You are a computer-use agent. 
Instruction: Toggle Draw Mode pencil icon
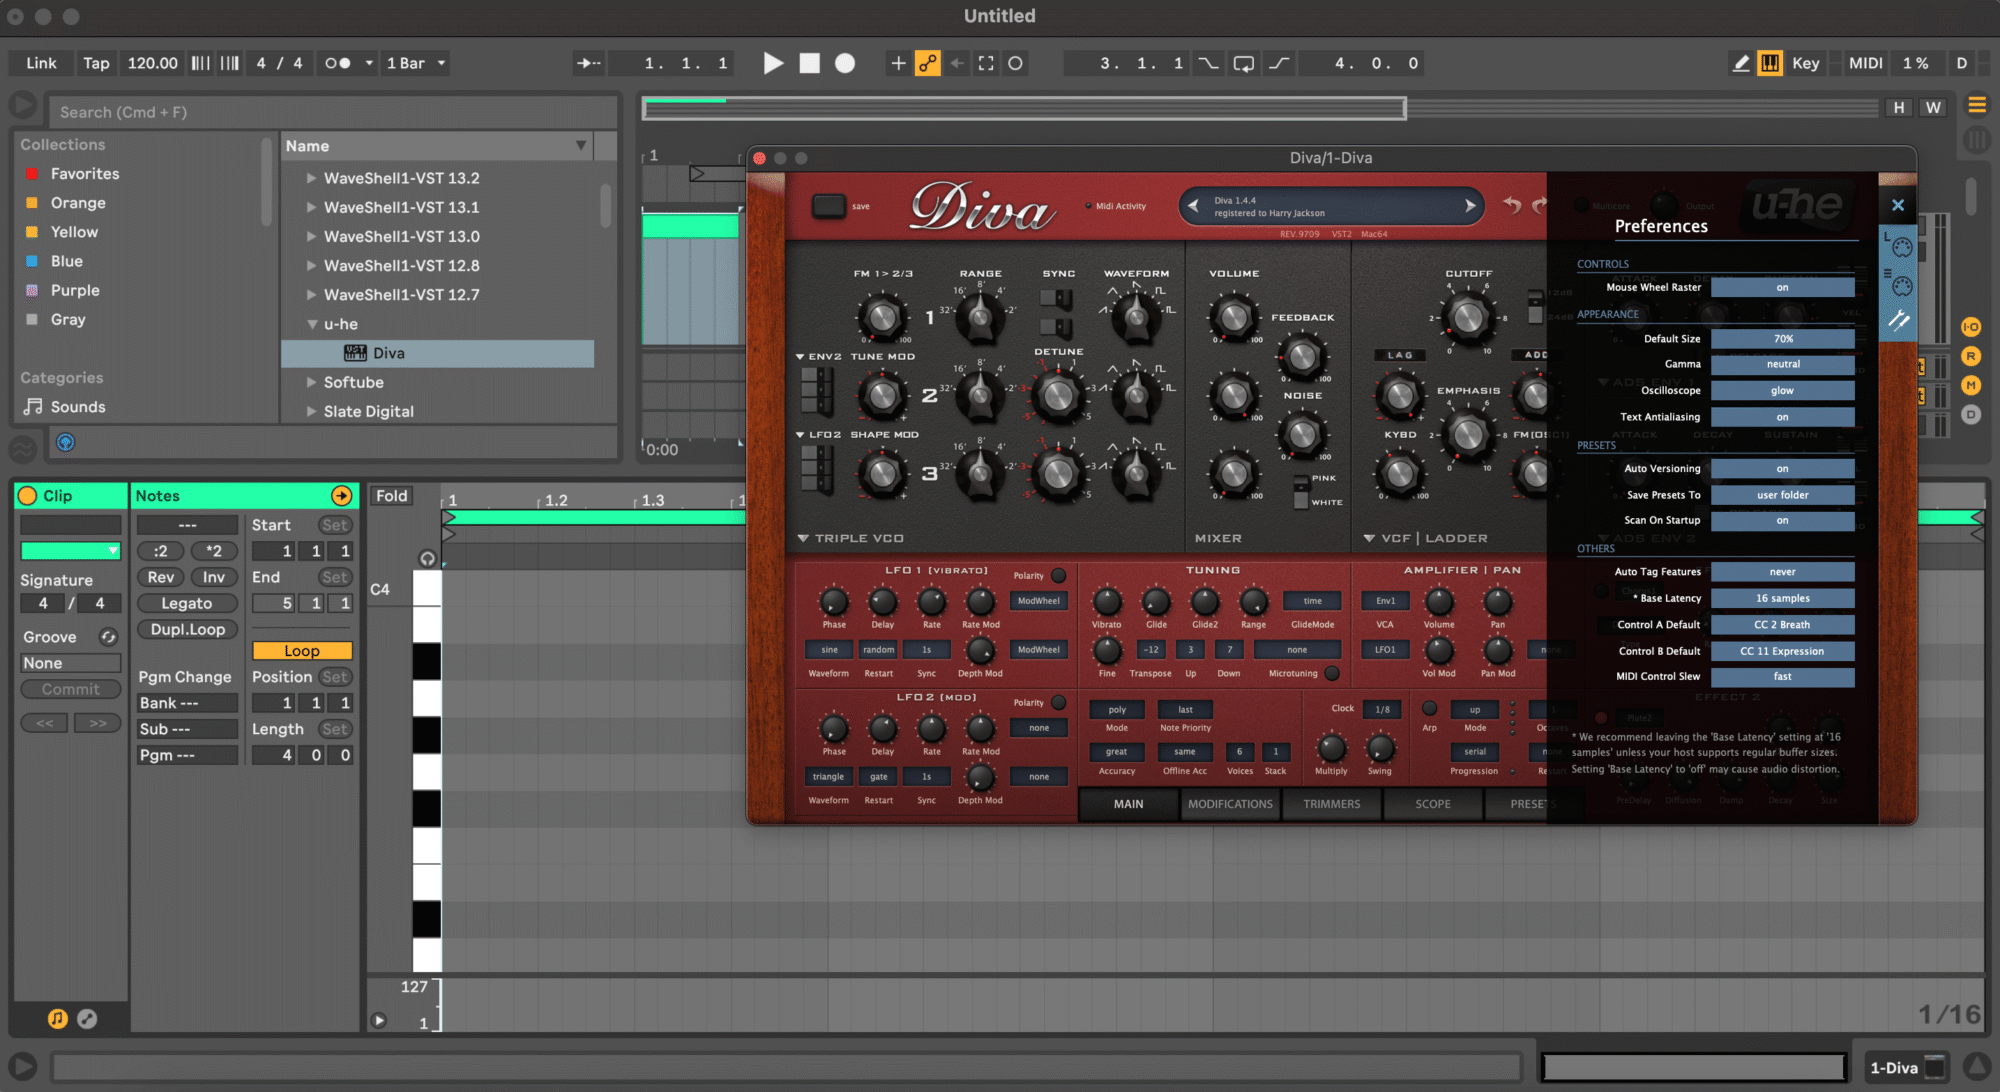click(1741, 63)
